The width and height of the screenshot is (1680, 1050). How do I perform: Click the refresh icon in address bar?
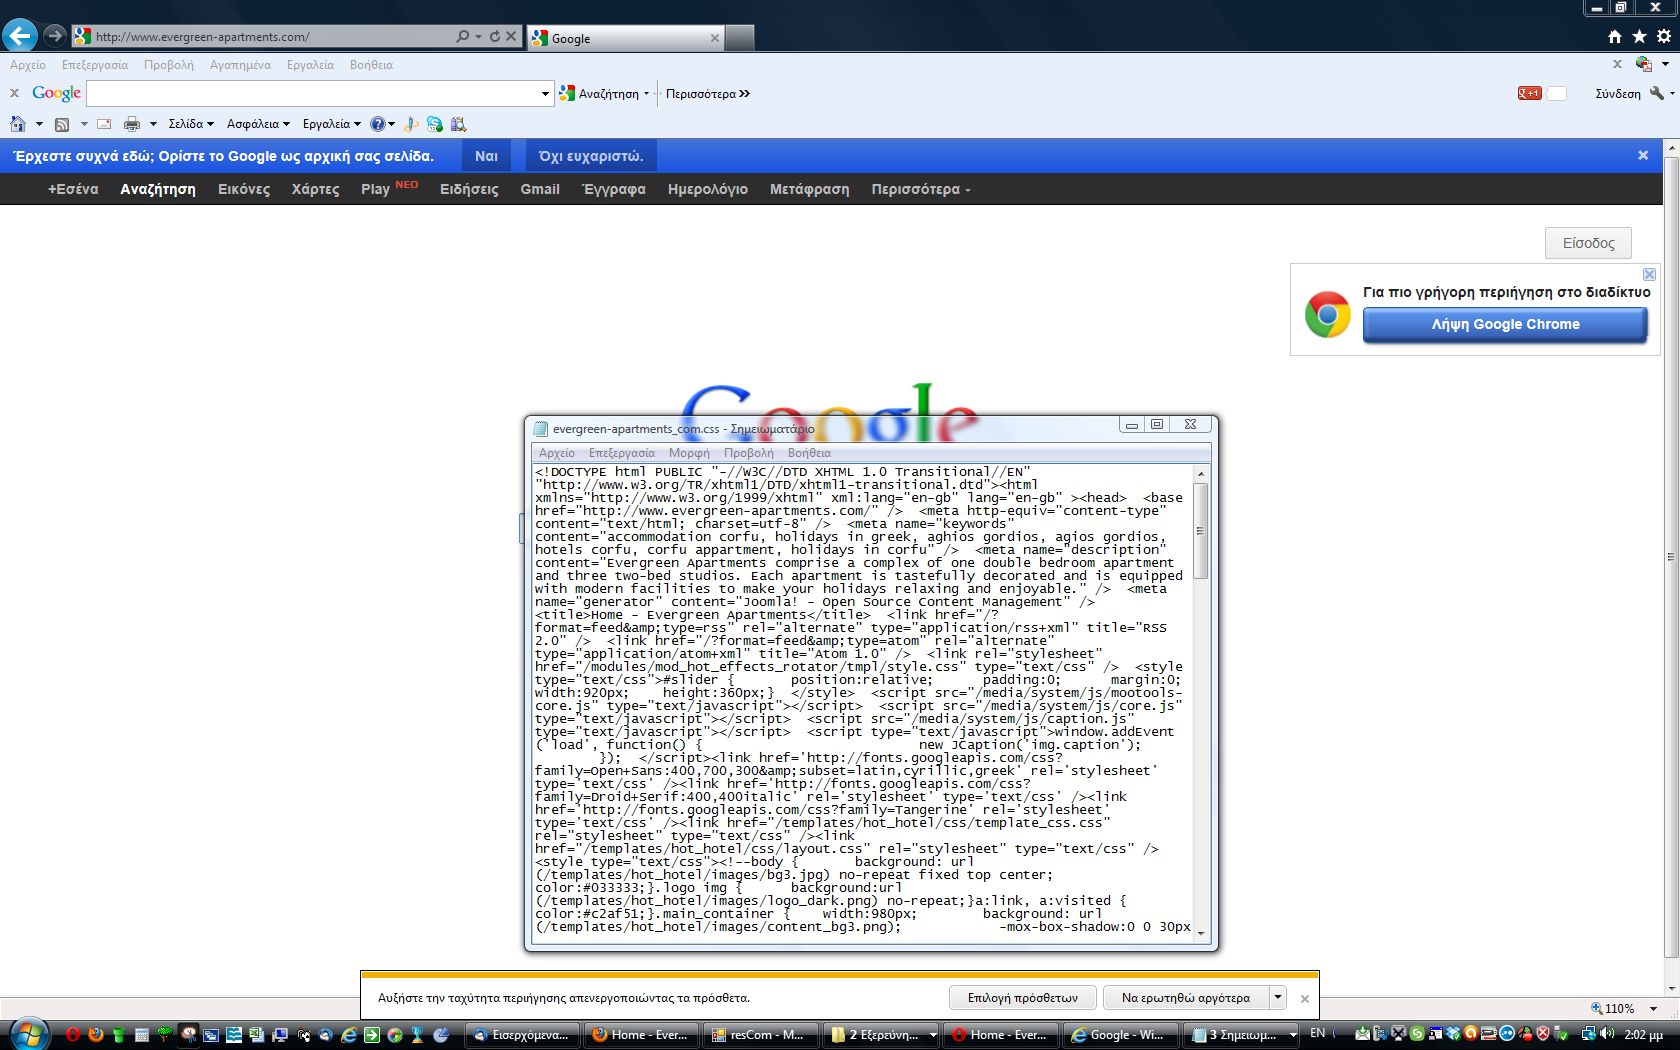coord(494,36)
